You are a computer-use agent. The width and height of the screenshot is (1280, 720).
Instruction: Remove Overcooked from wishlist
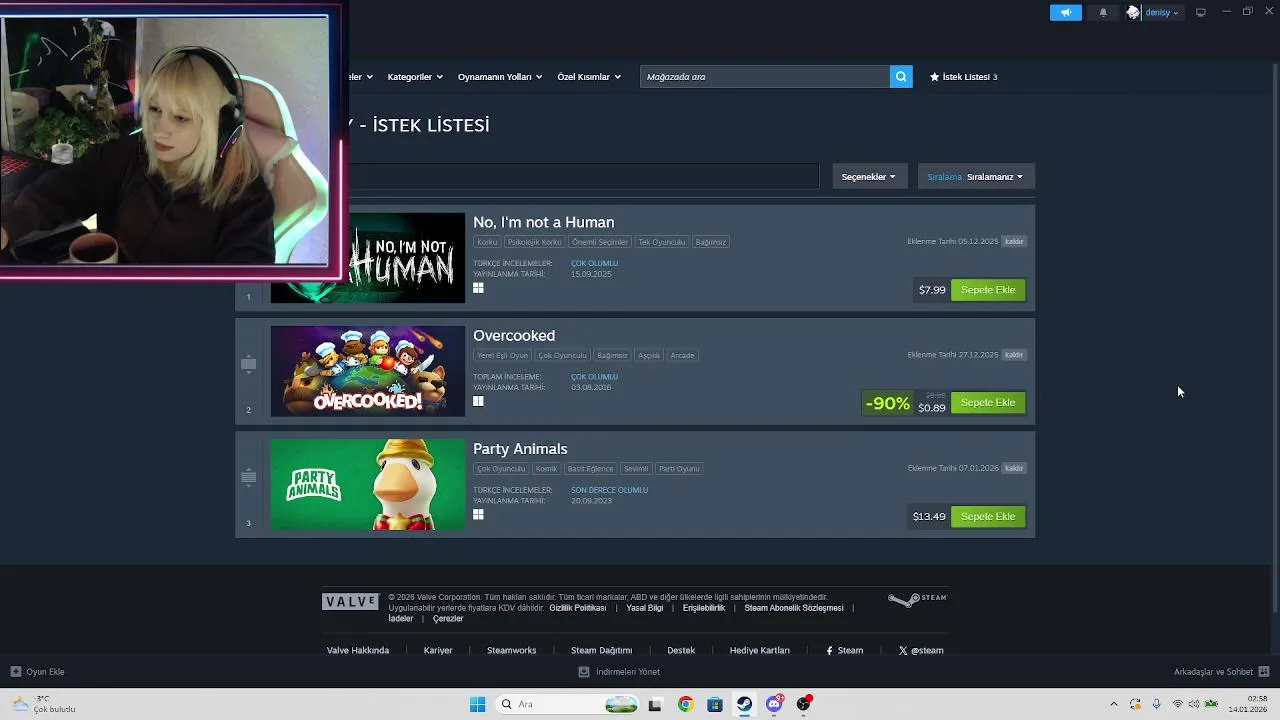pyautogui.click(x=1014, y=355)
